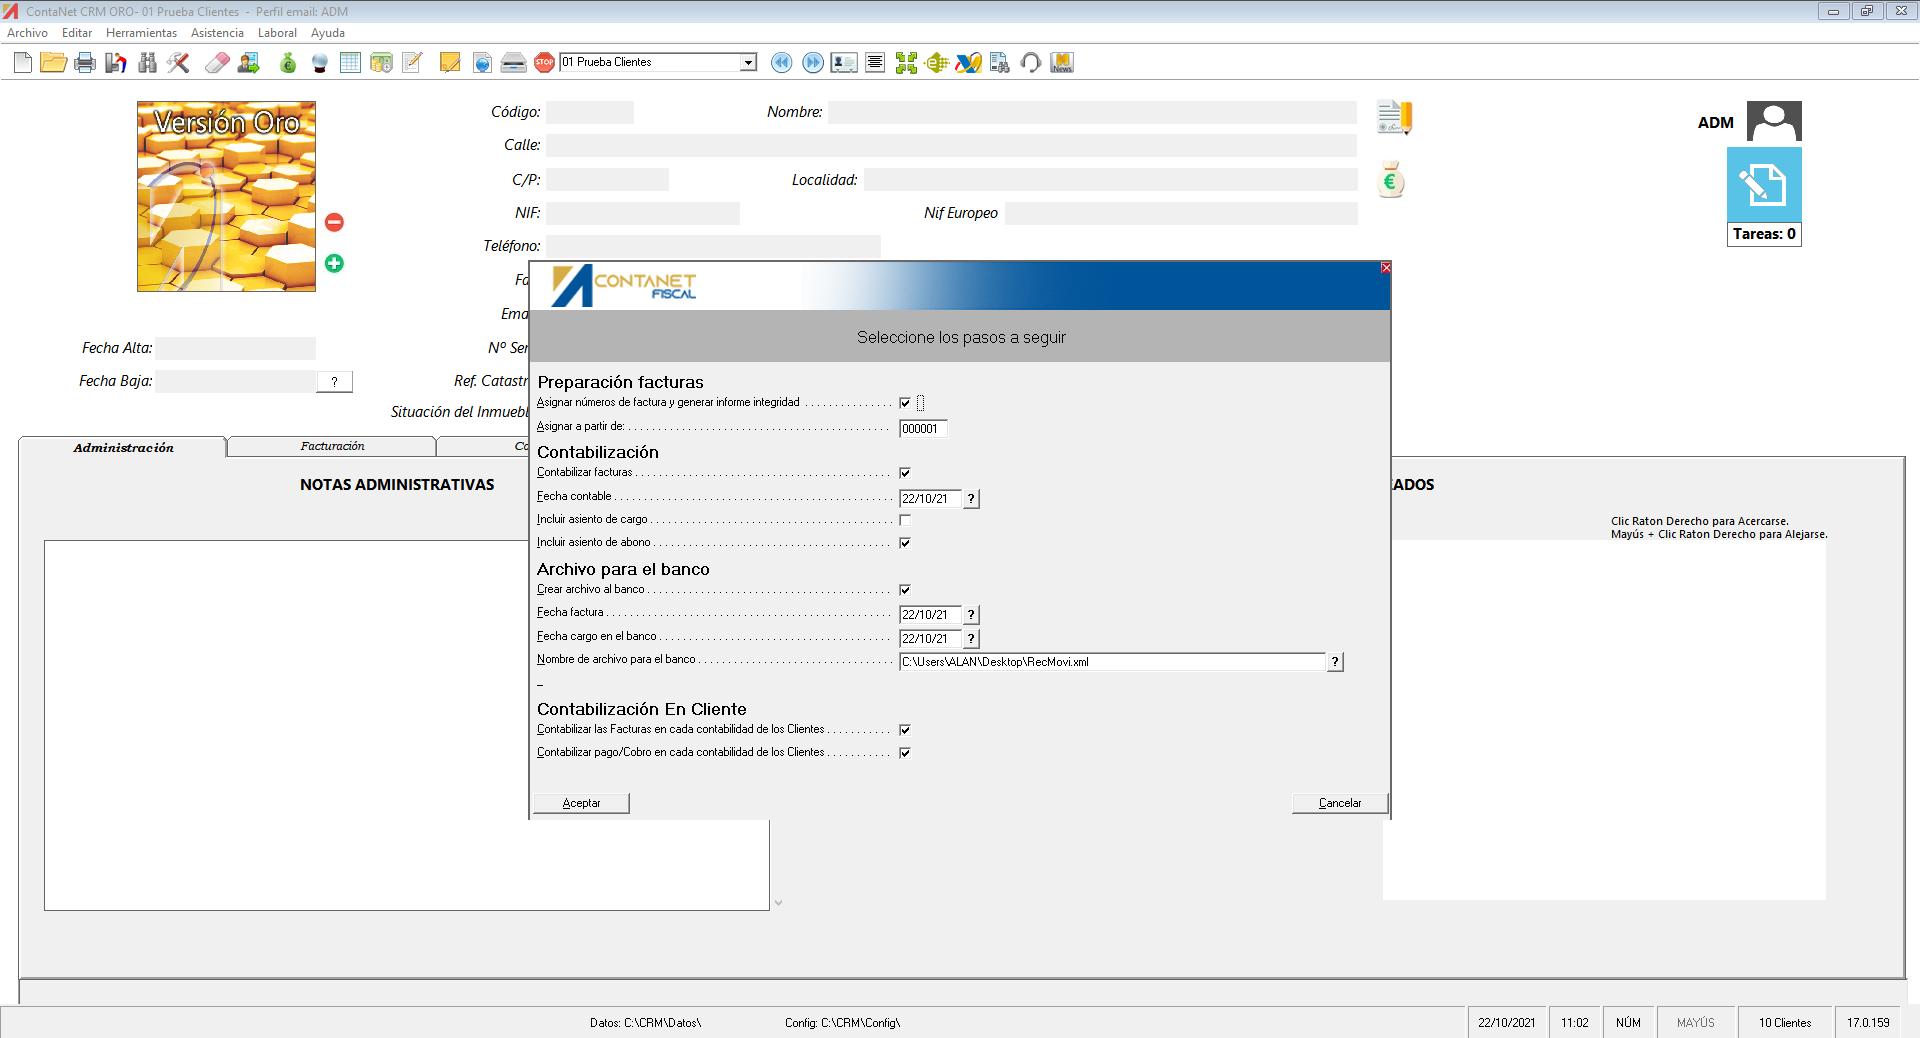Open the hammer and wrench tools icon

[x=178, y=63]
